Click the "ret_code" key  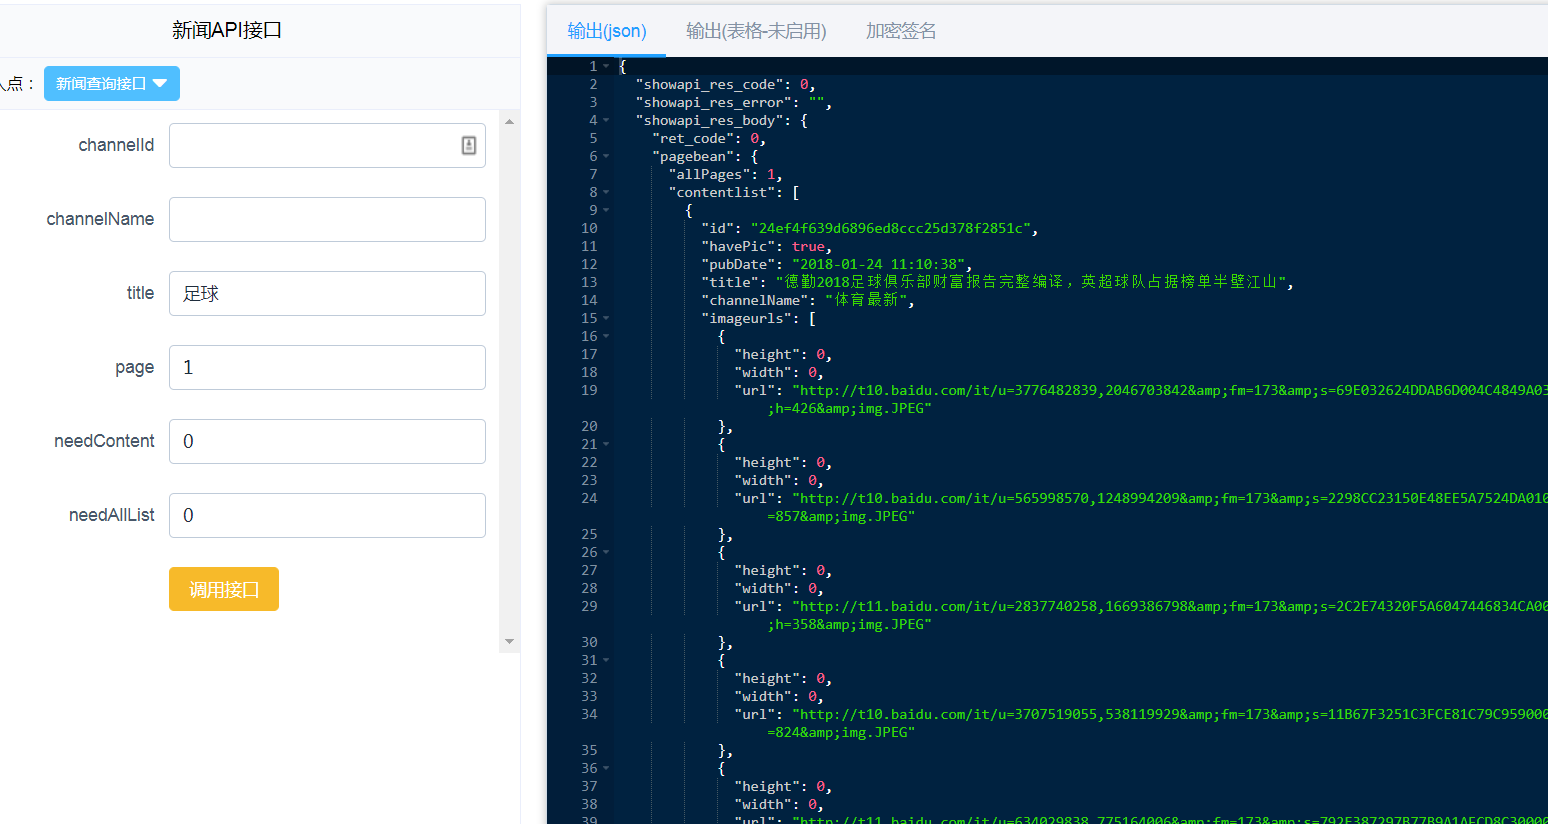coord(693,139)
